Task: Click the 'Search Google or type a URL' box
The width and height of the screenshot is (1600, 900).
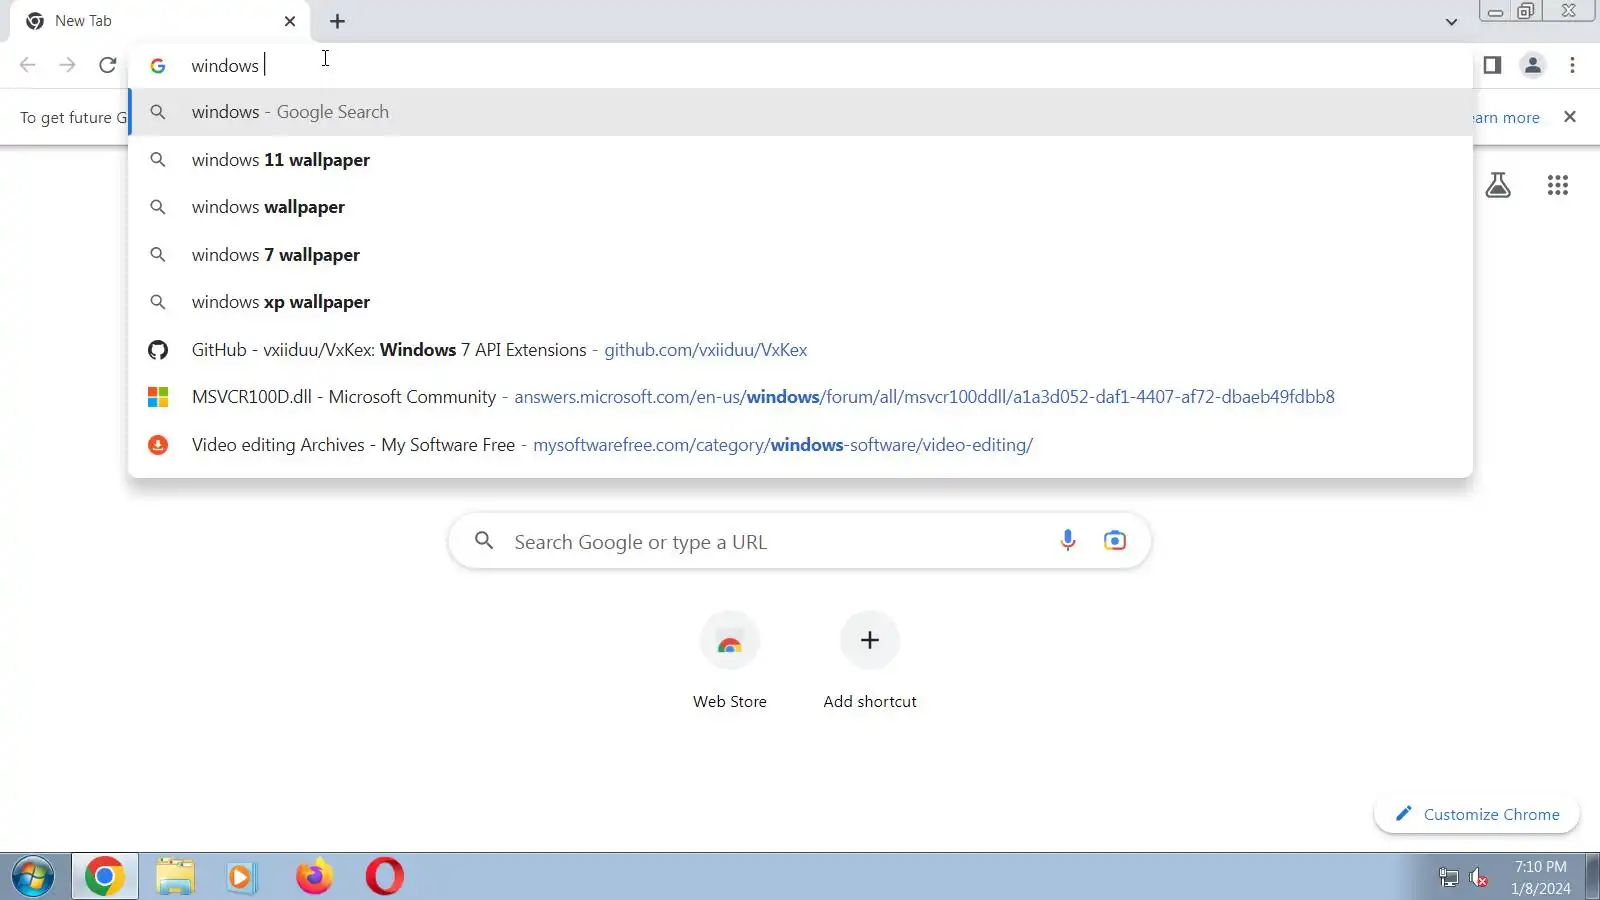Action: pyautogui.click(x=800, y=541)
